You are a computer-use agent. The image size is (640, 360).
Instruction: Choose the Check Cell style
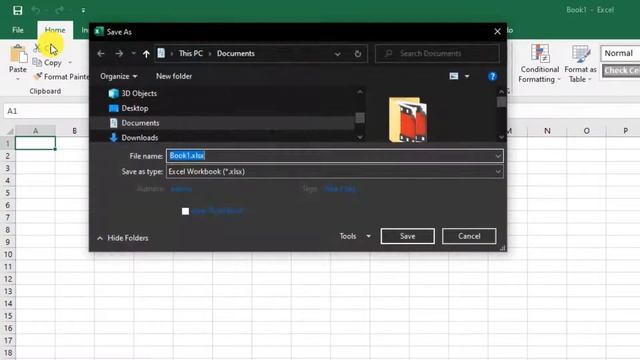point(621,70)
